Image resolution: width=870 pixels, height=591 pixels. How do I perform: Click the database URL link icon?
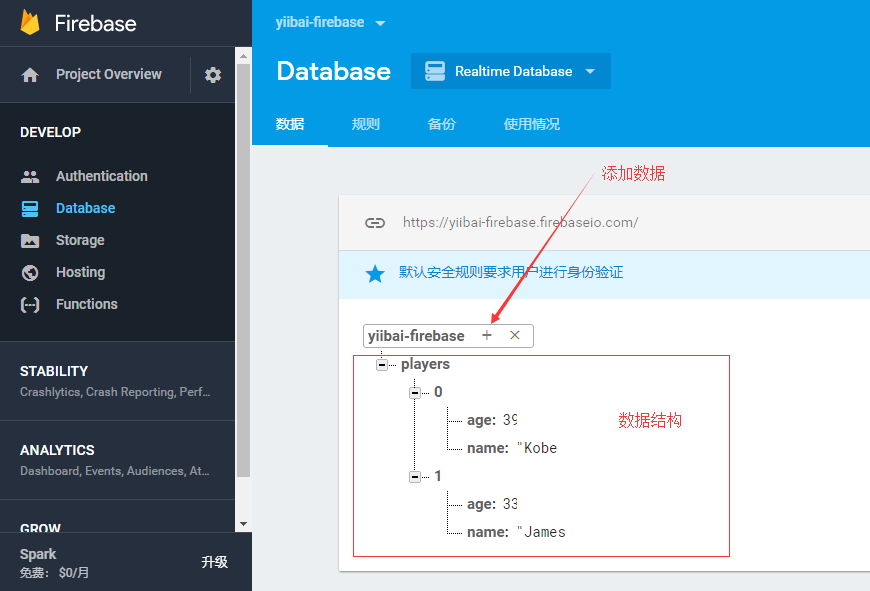click(x=375, y=223)
